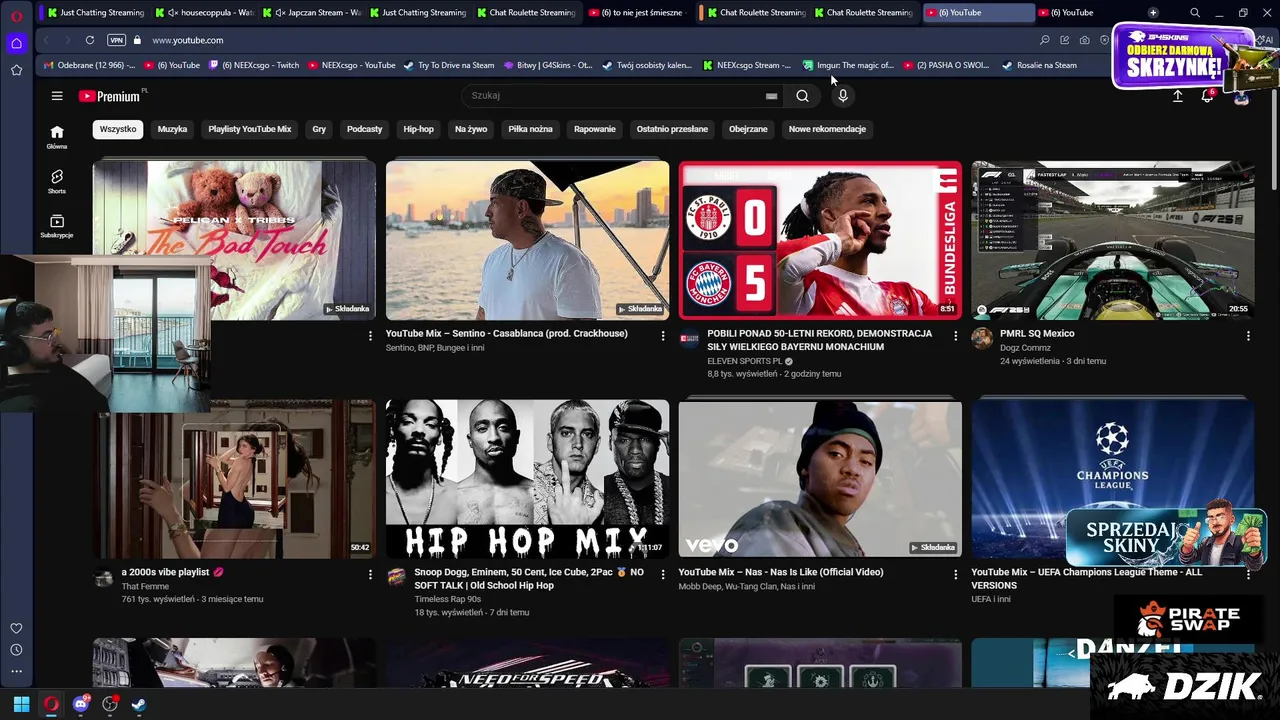
Task: Click the youtube.com address bar URL
Action: coord(188,40)
